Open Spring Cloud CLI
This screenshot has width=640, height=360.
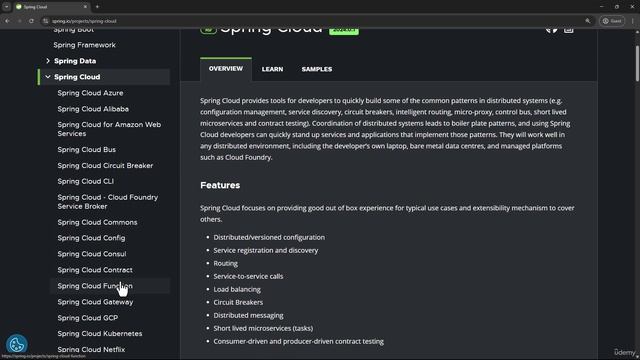(86, 181)
